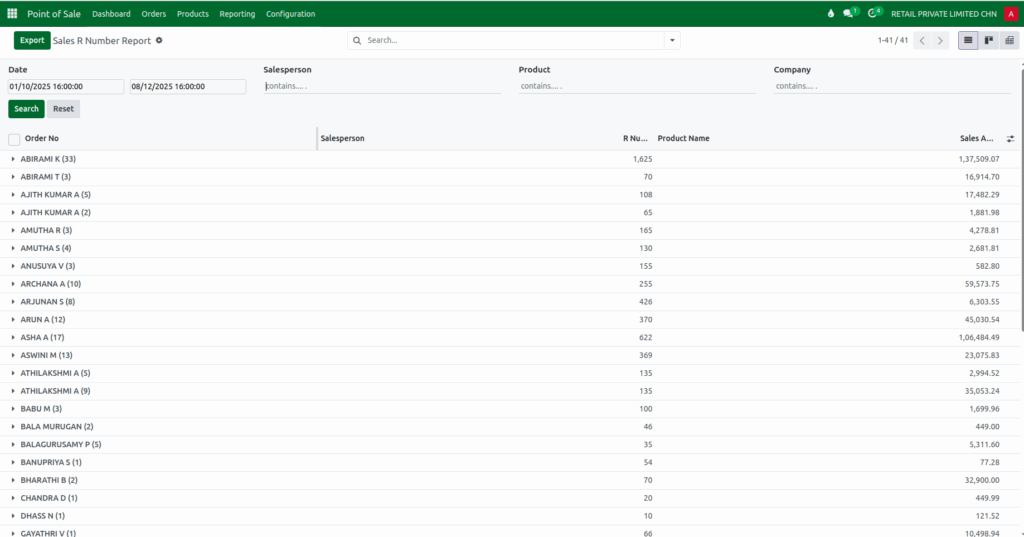Viewport: 1024px width, 537px height.
Task: Go to next page of records
Action: pos(940,41)
